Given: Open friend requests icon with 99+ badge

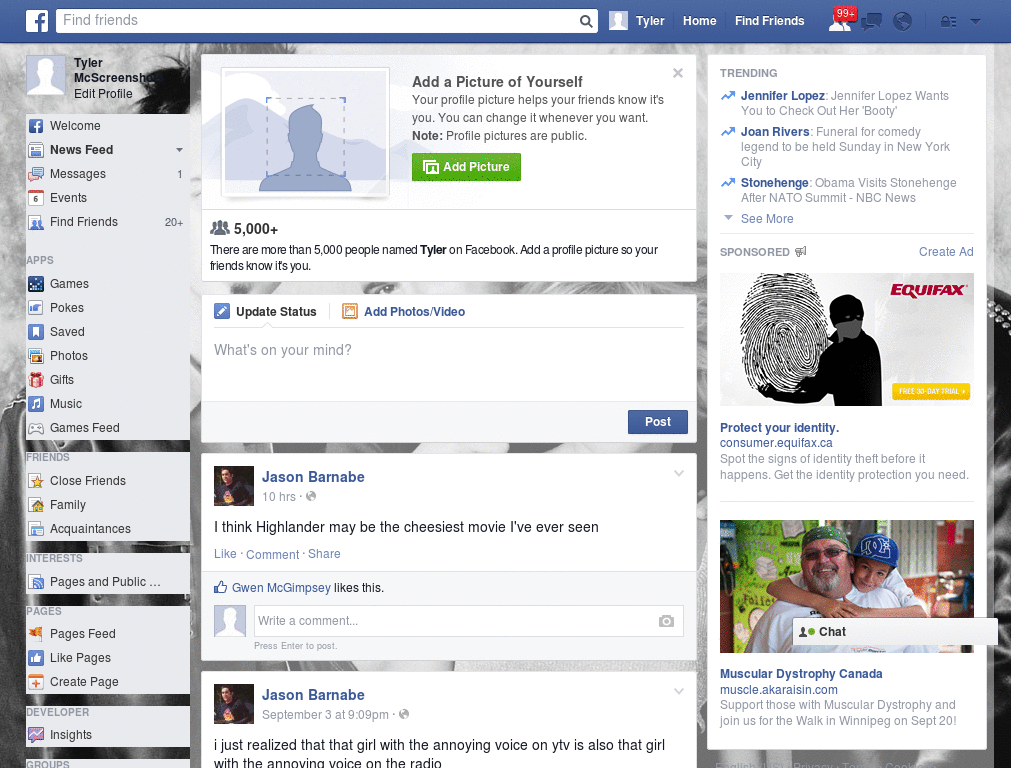Looking at the screenshot, I should [841, 20].
